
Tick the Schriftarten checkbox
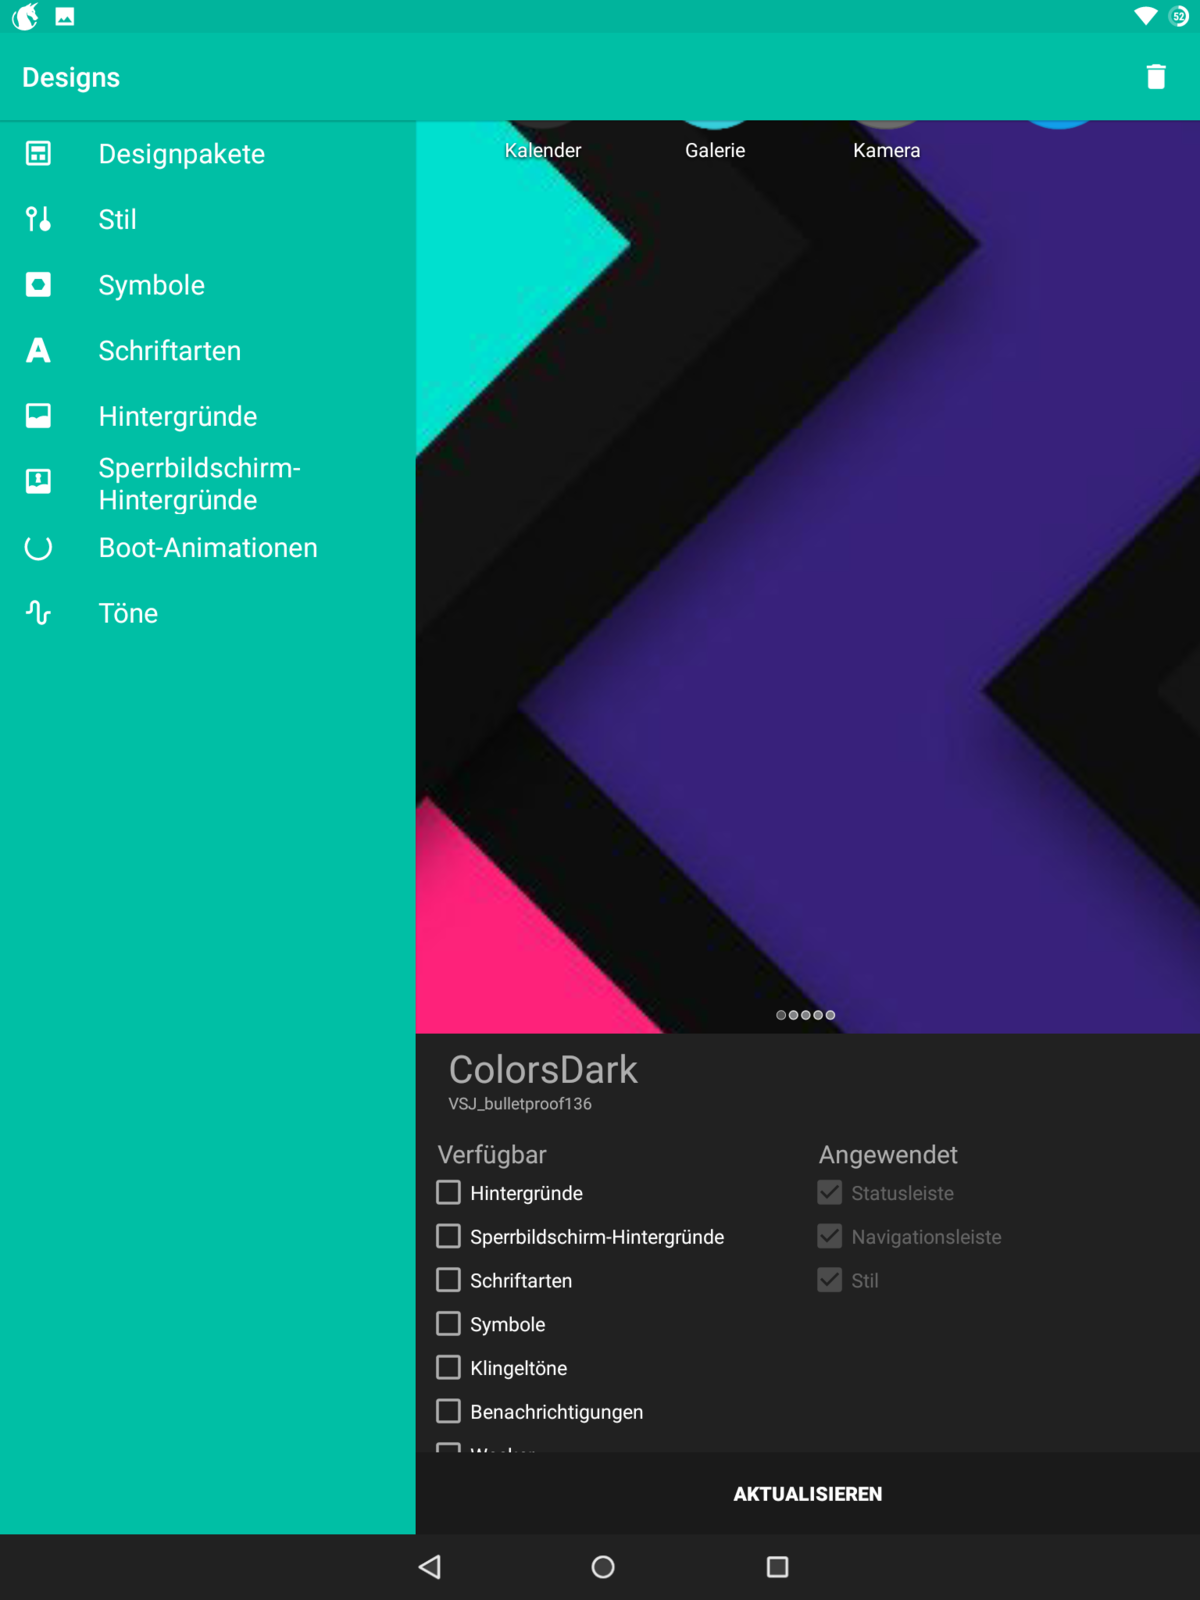(x=449, y=1281)
